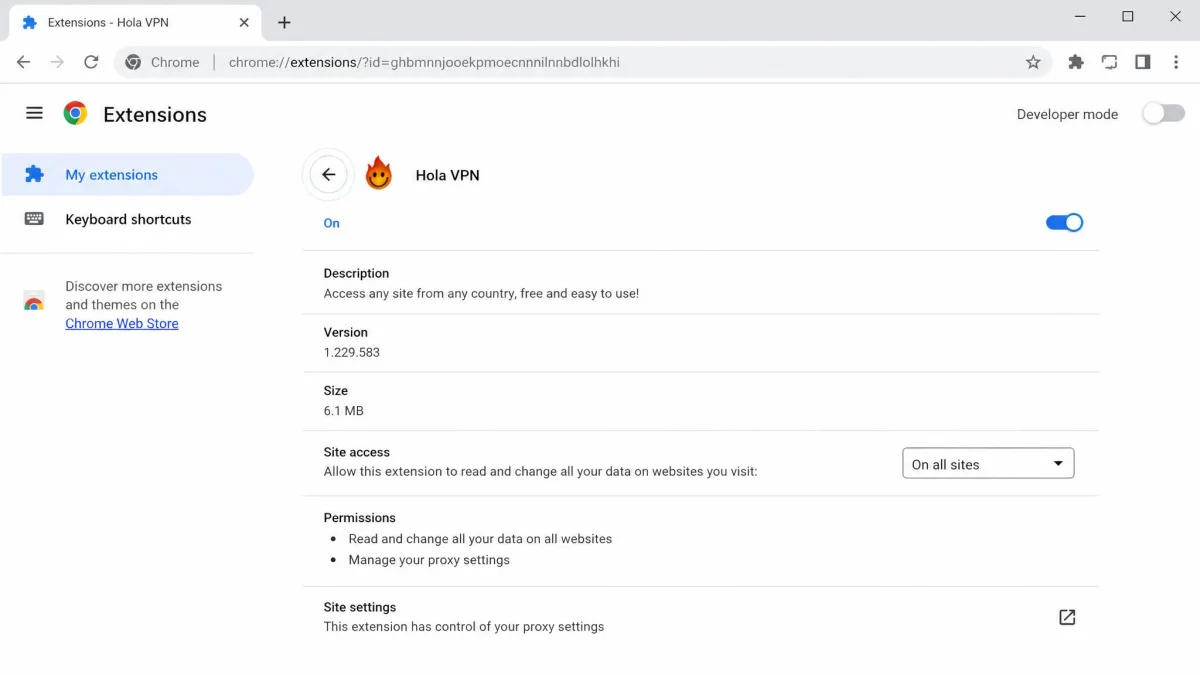Screen dimensions: 1200x675
Task: Open the Extensions hamburger main menu
Action: [x=34, y=113]
